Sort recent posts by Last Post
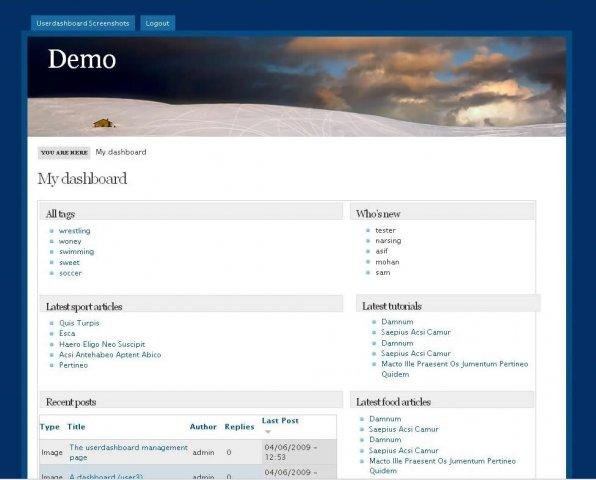 (x=280, y=421)
